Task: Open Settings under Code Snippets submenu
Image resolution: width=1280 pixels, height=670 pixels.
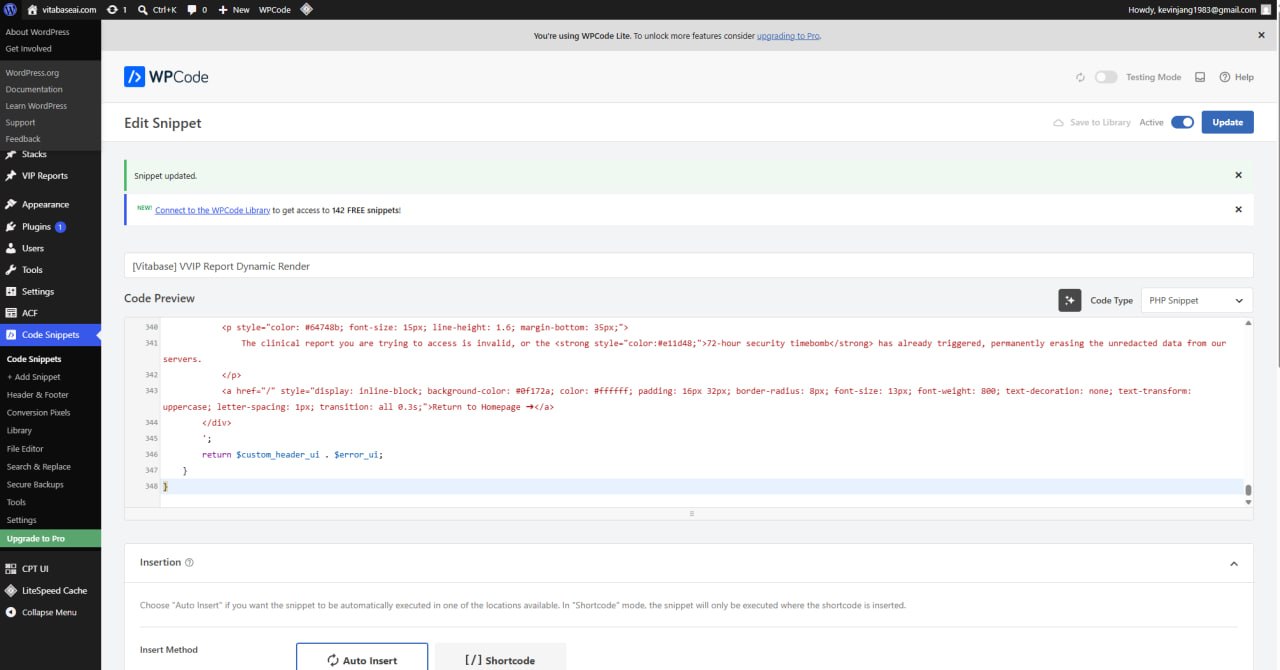Action: pyautogui.click(x=21, y=520)
